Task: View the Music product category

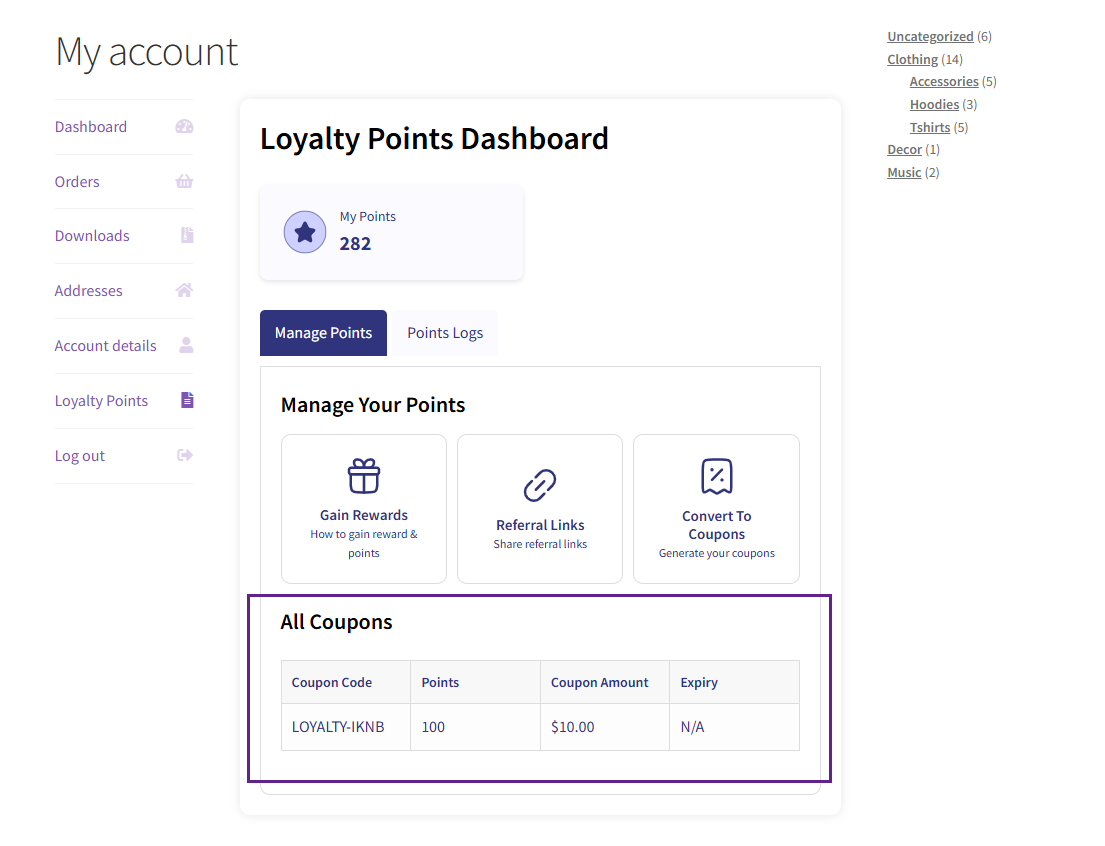Action: tap(904, 172)
